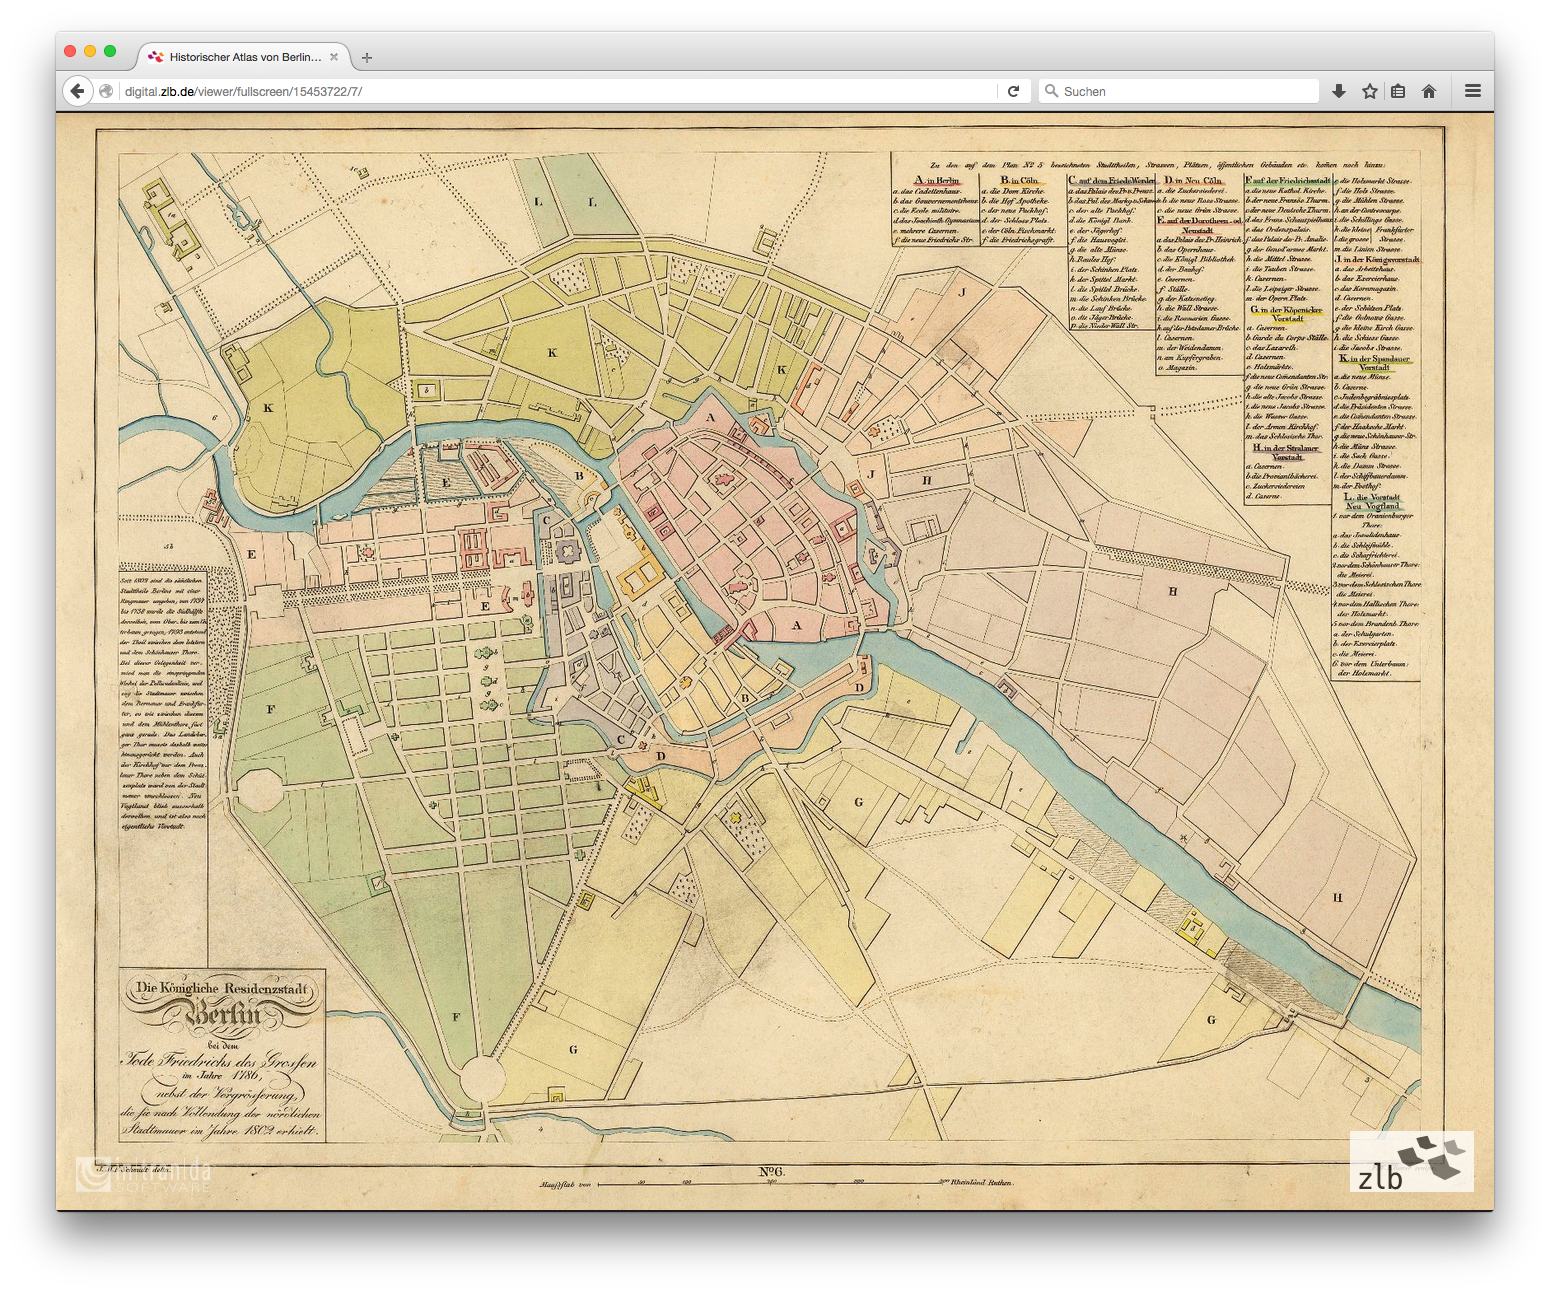Click 'D. in Neu Cöln' legend heading

(1193, 181)
